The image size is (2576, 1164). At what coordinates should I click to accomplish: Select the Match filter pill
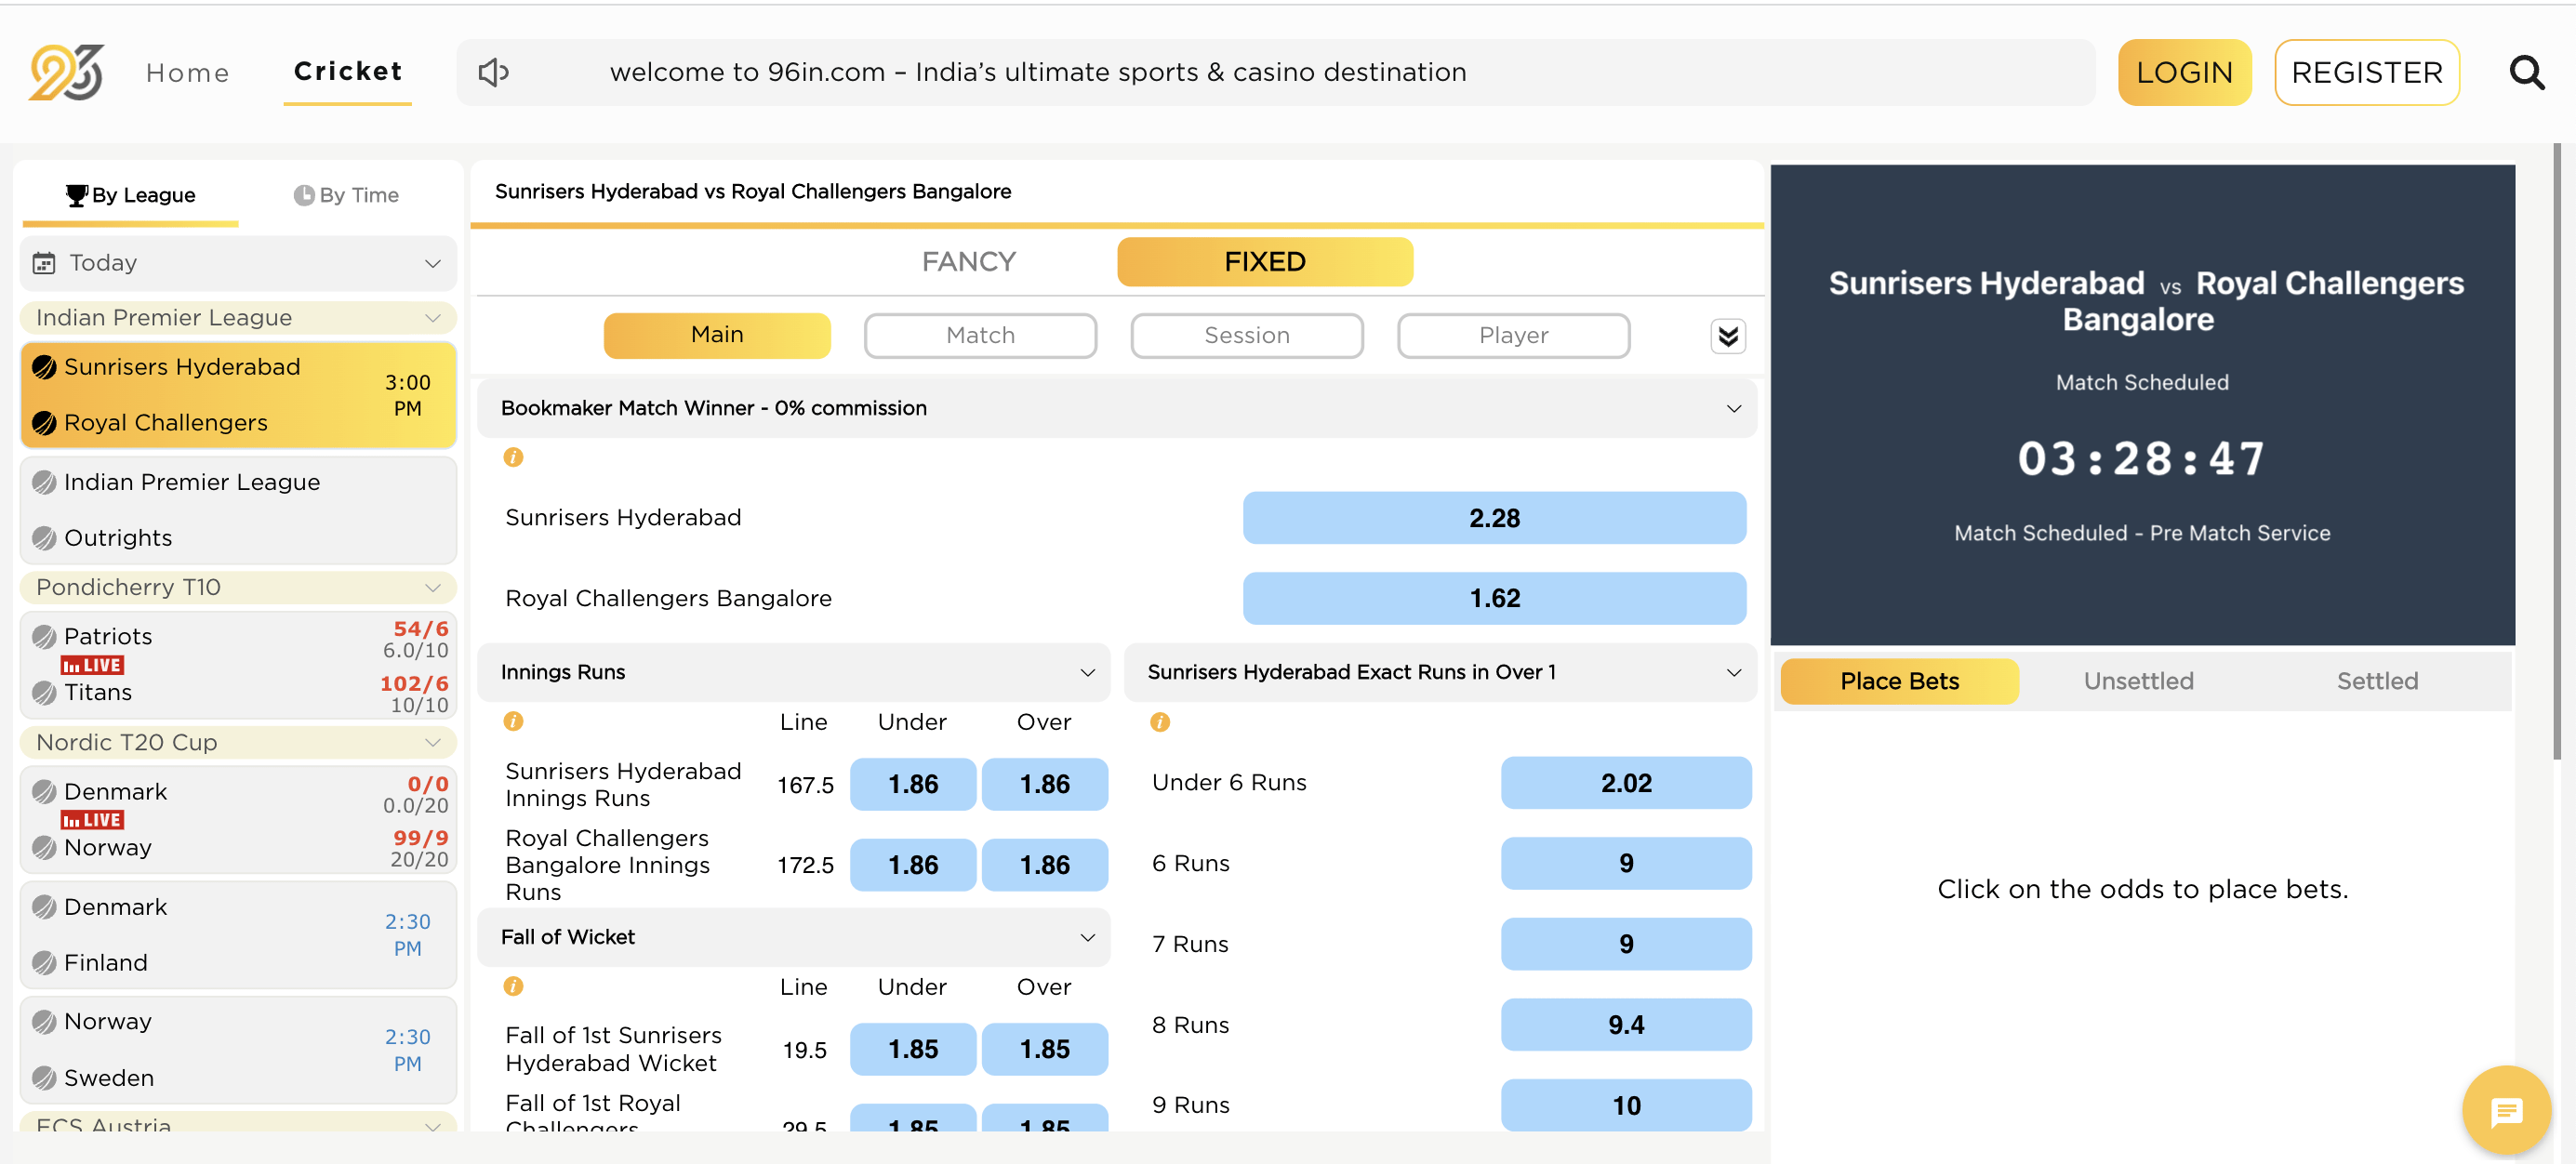tap(980, 335)
